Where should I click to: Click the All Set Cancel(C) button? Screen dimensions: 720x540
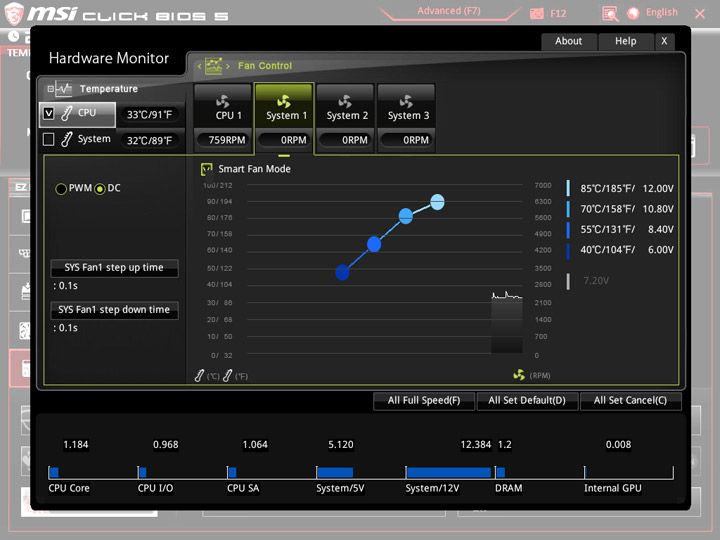coord(630,401)
